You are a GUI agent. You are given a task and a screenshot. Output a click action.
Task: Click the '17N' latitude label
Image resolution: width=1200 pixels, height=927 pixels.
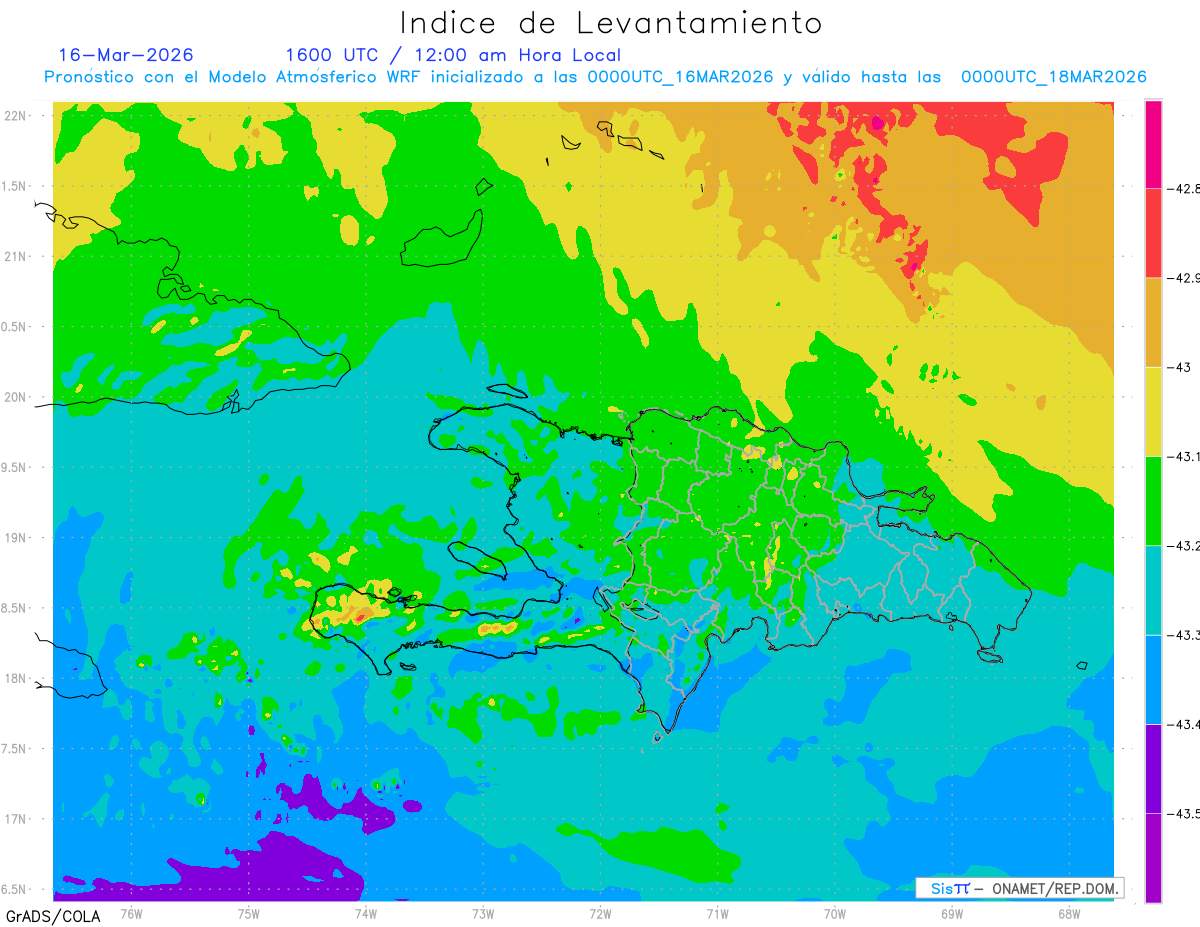[17, 819]
